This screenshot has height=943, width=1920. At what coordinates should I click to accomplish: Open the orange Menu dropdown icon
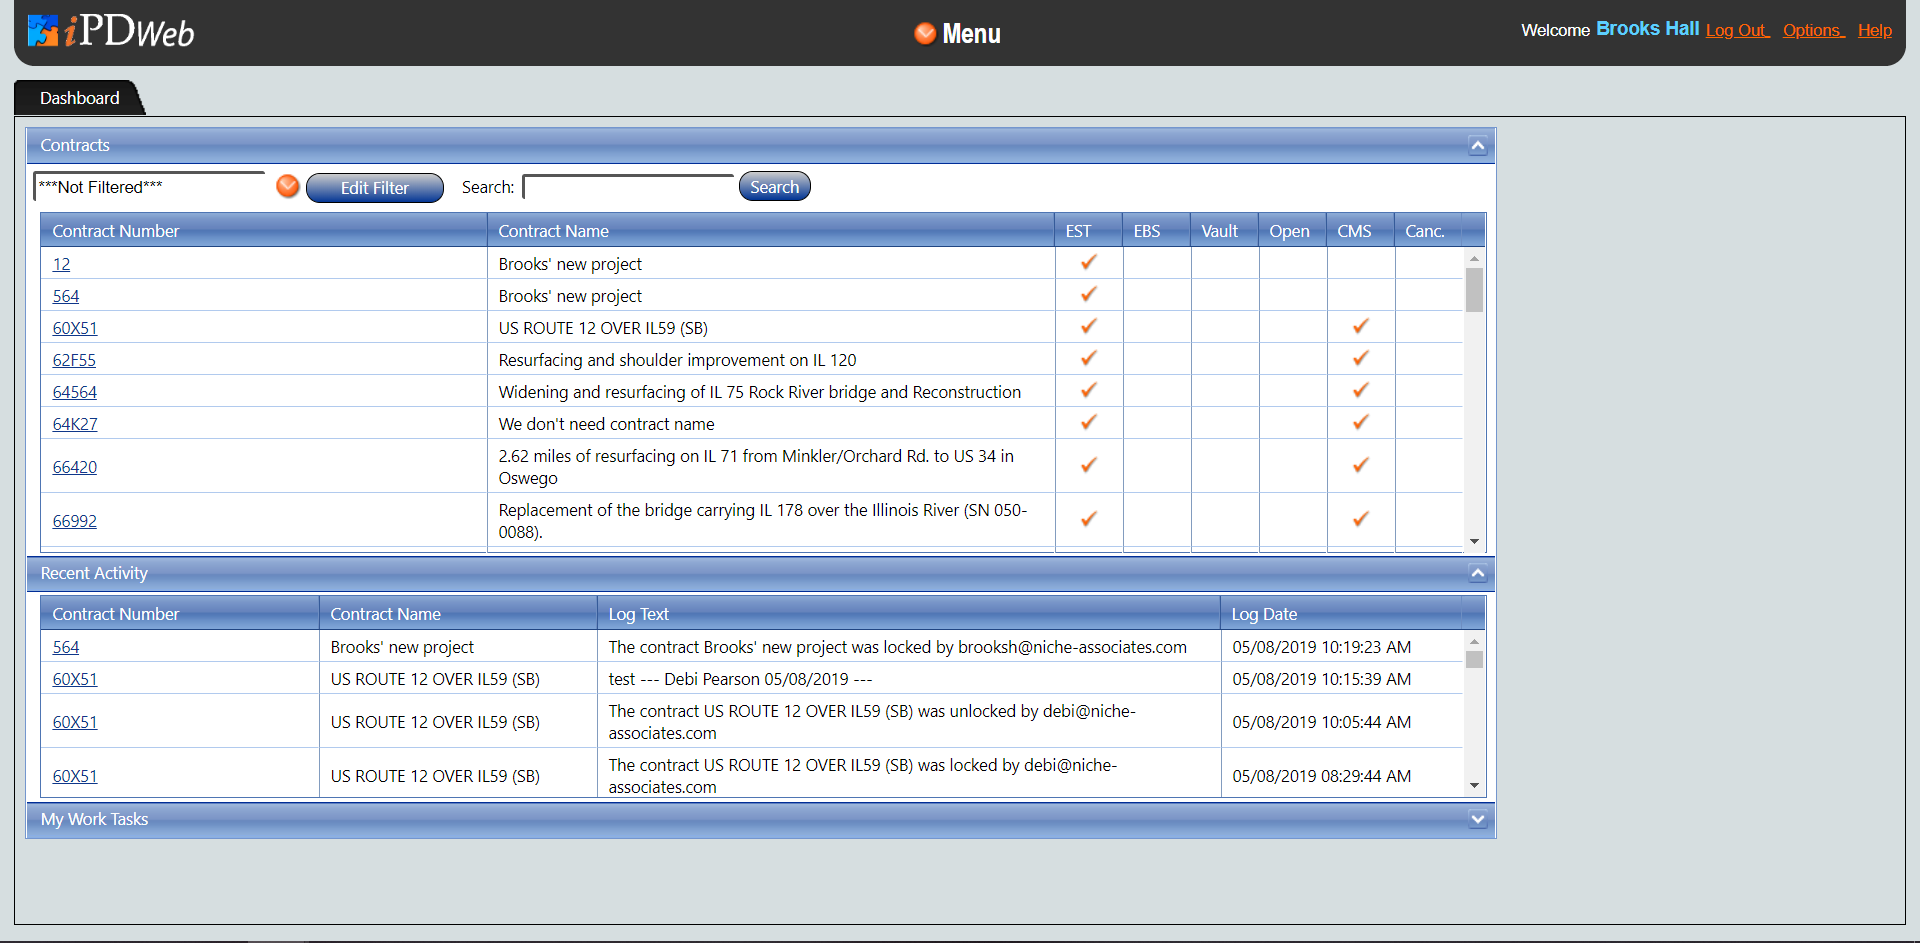[x=925, y=34]
